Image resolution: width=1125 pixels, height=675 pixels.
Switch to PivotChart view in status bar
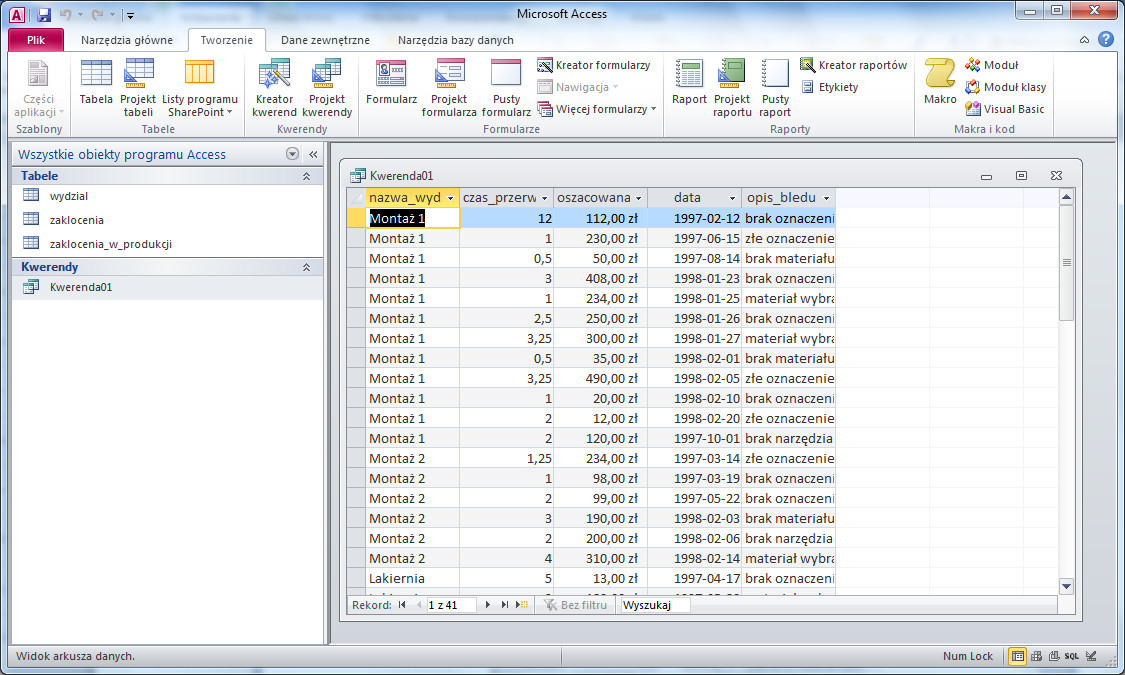point(1054,656)
